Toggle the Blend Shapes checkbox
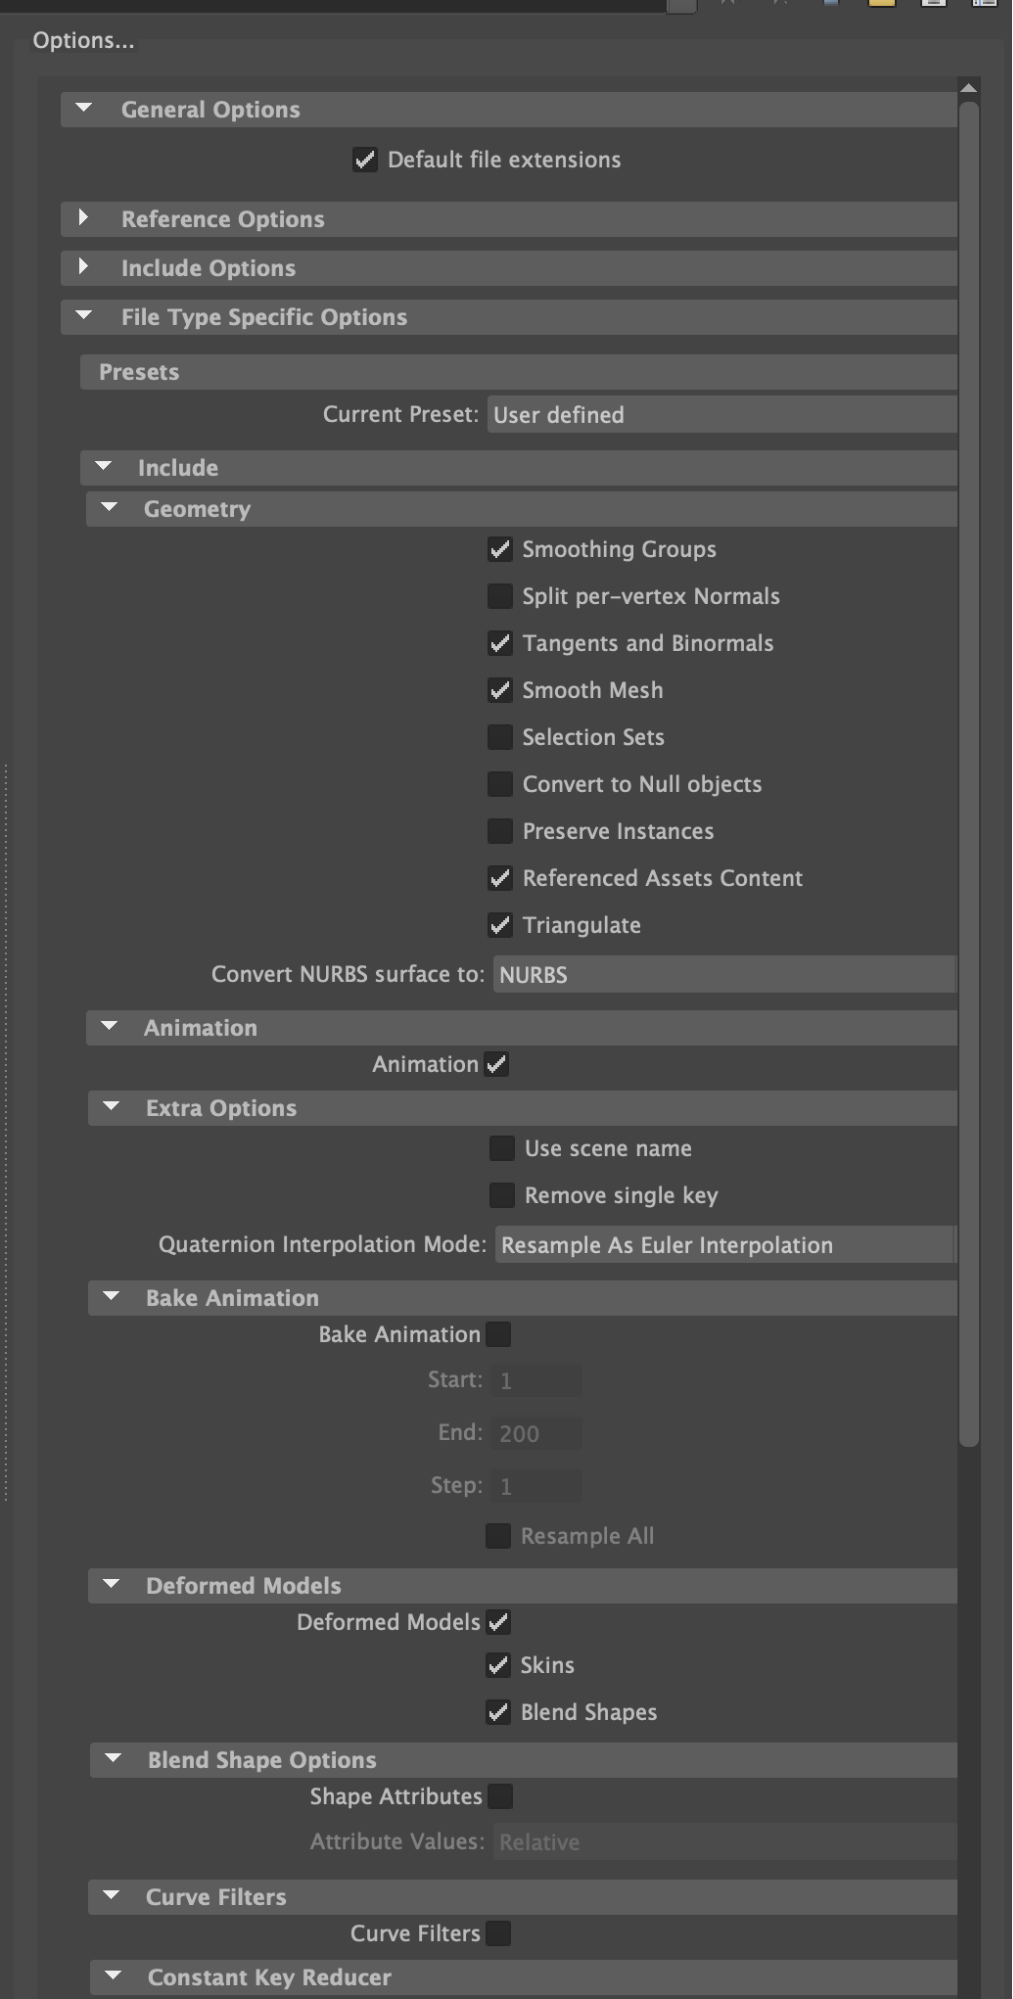 pos(498,1712)
